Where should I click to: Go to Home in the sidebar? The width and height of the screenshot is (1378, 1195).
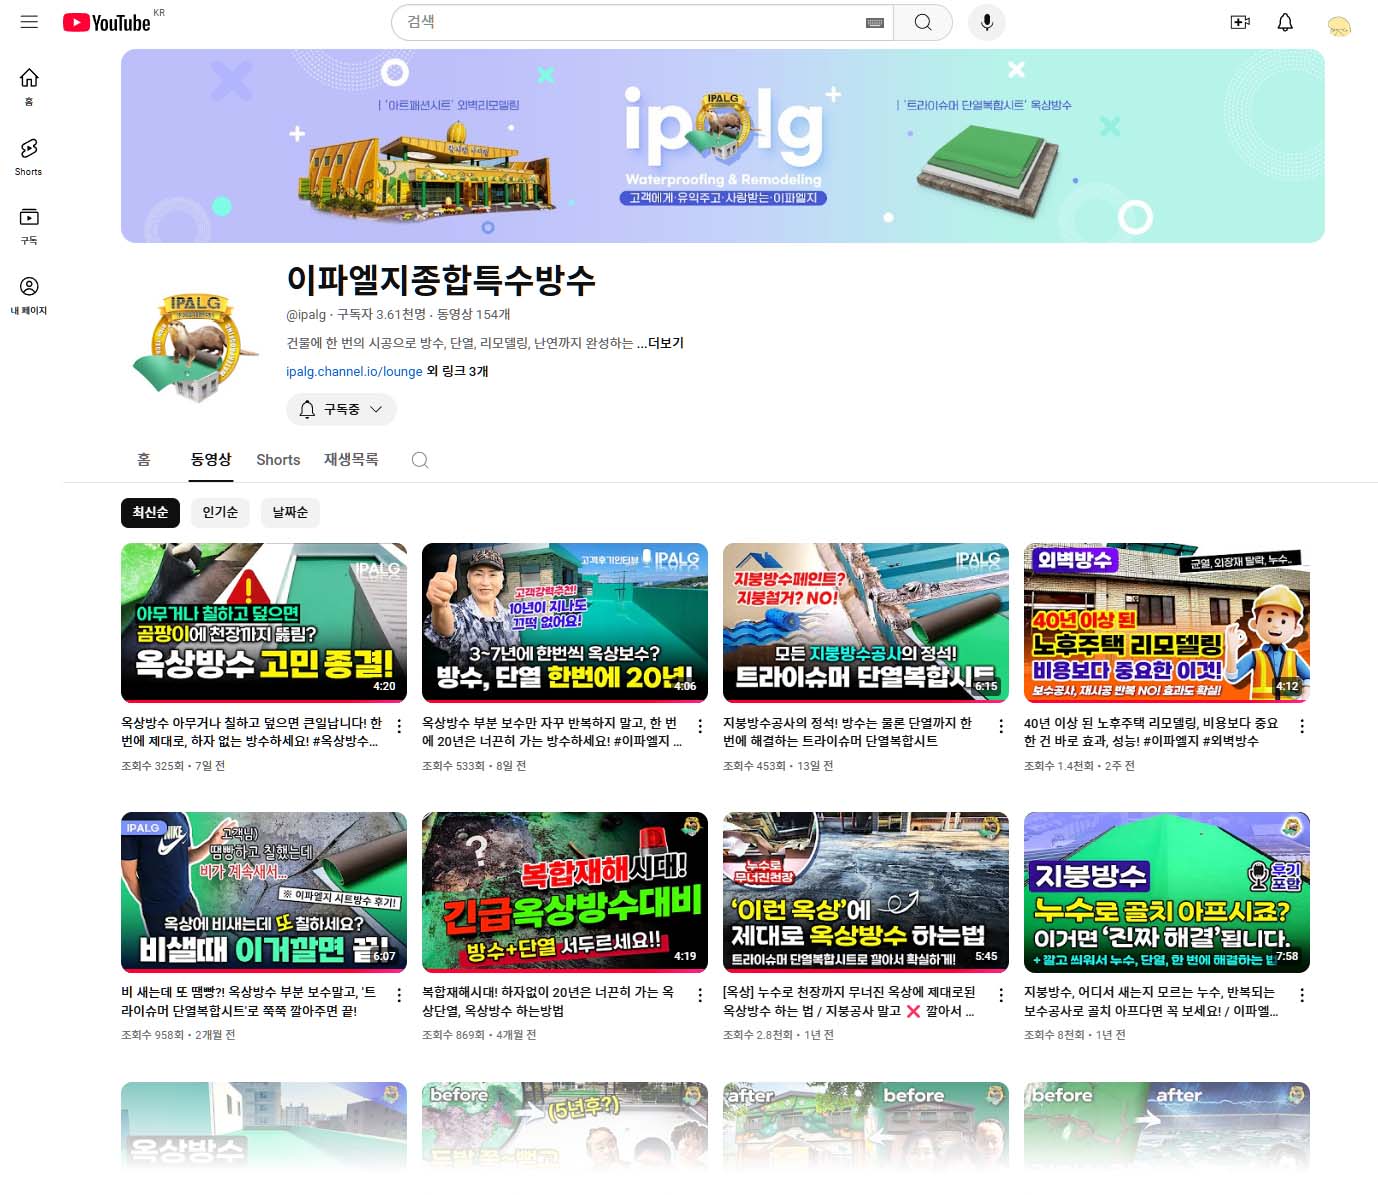pyautogui.click(x=29, y=86)
